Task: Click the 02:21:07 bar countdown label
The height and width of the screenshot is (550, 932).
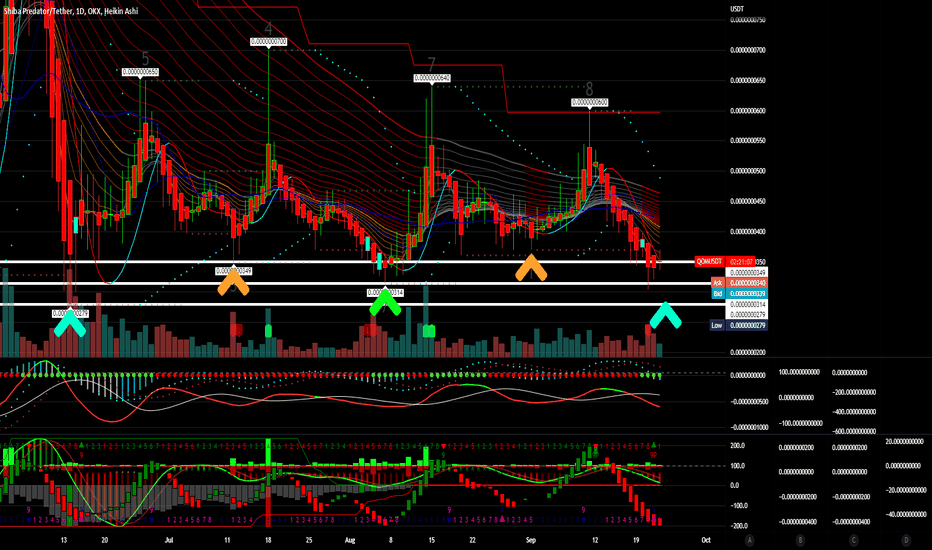Action: [739, 262]
